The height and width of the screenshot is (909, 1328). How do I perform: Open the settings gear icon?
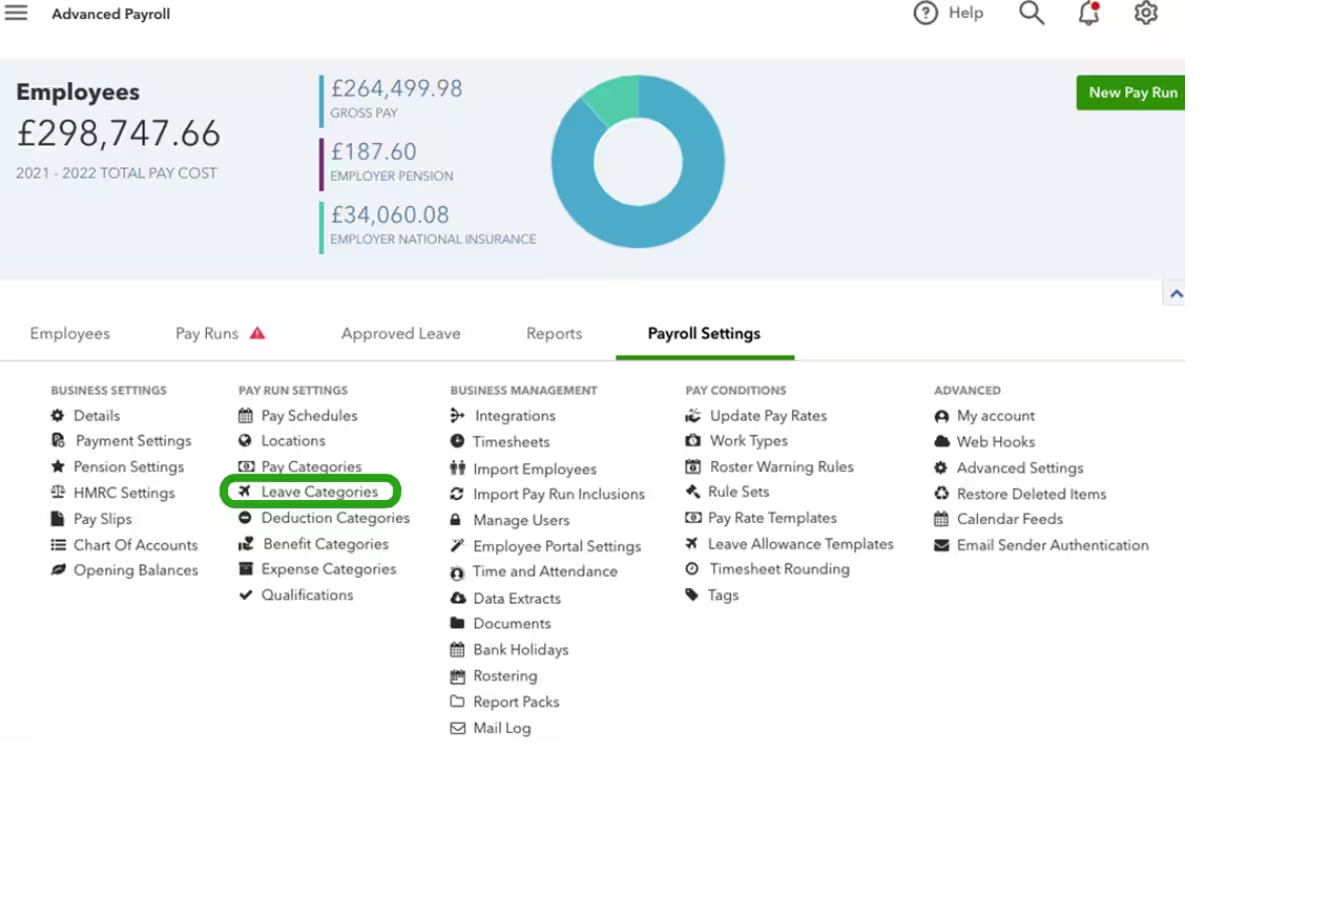click(1146, 14)
